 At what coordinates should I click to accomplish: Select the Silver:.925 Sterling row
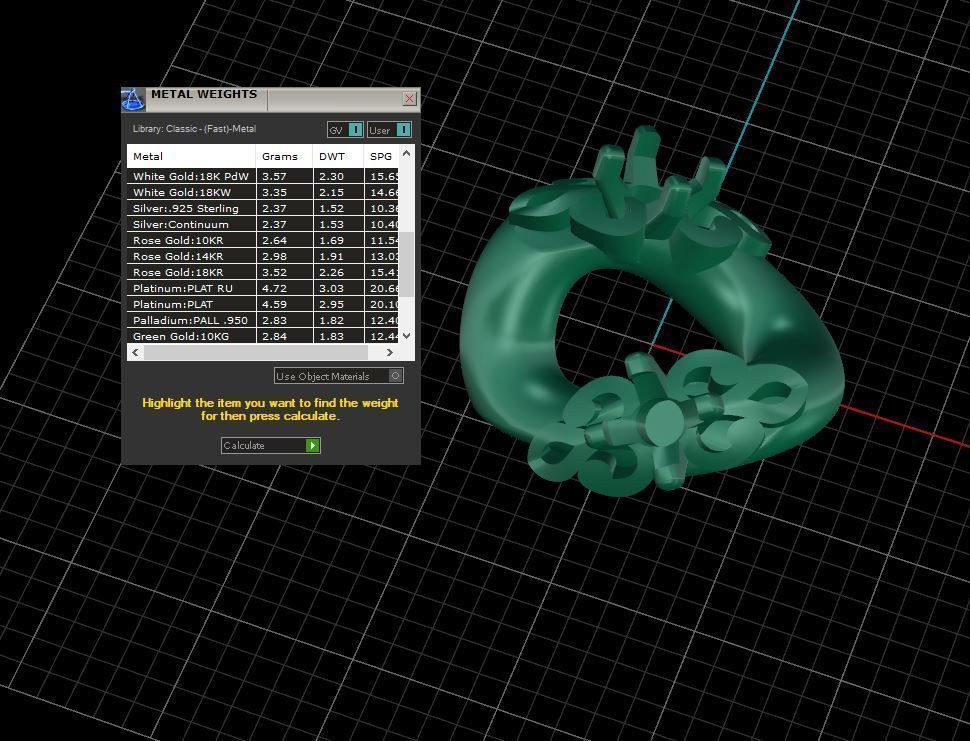pyautogui.click(x=263, y=208)
